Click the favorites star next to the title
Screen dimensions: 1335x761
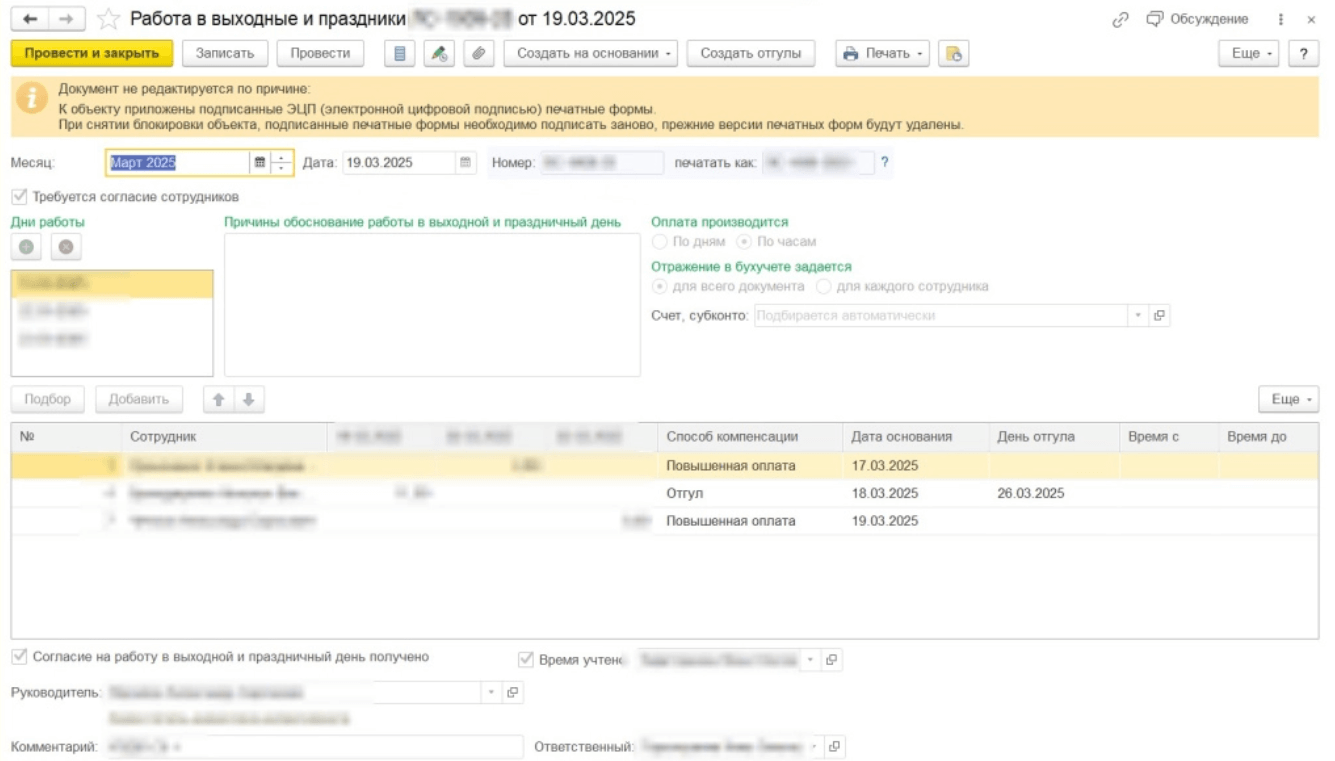109,19
